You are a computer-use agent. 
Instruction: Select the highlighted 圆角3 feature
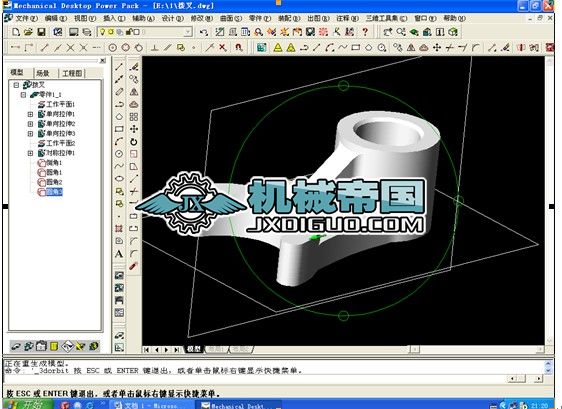pyautogui.click(x=50, y=192)
